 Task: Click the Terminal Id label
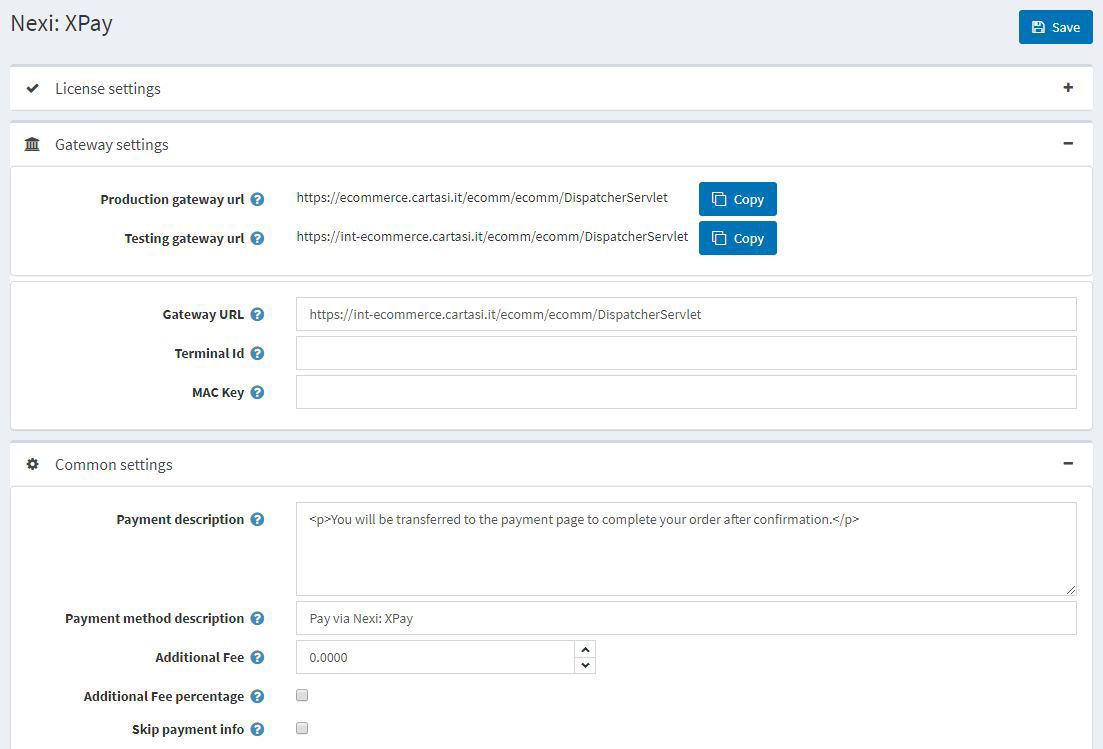209,354
